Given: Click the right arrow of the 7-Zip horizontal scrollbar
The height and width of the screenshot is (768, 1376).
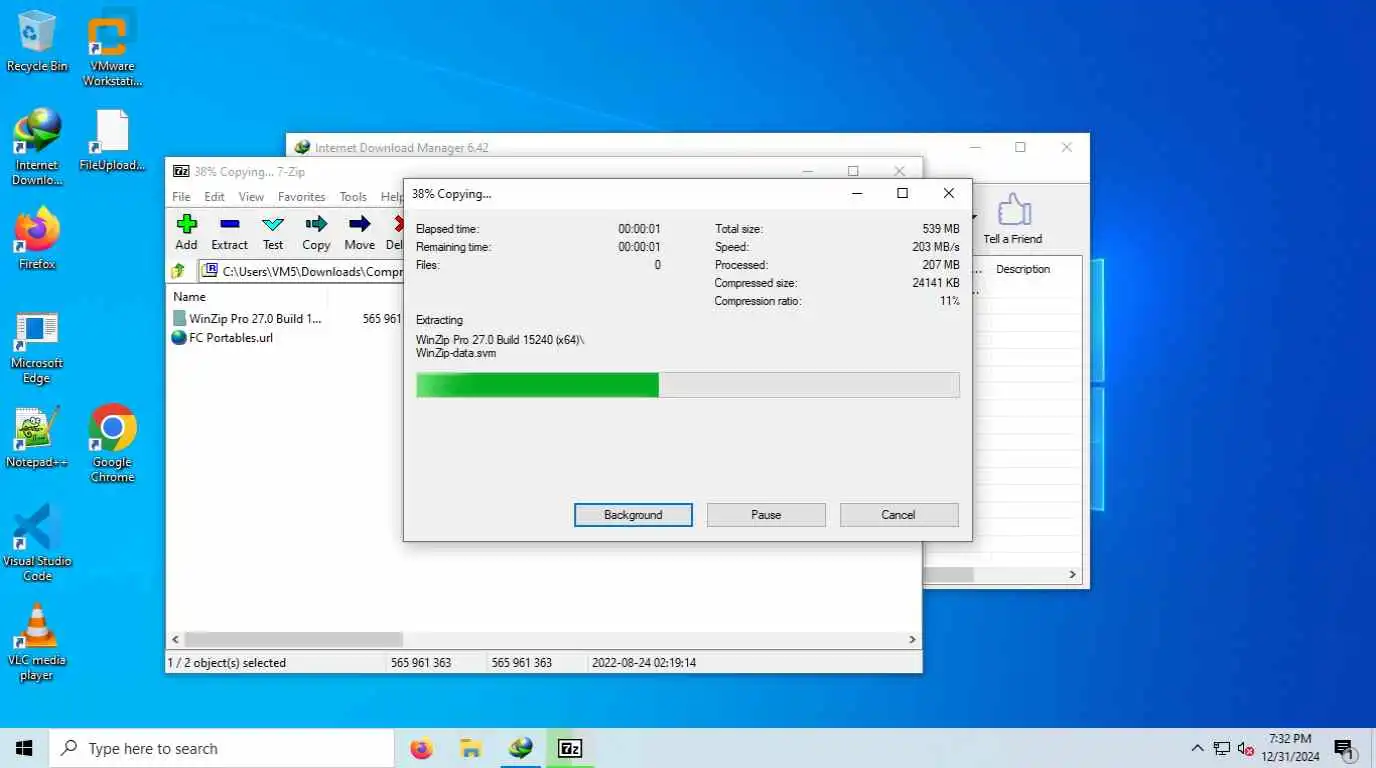Looking at the screenshot, I should click(x=912, y=639).
